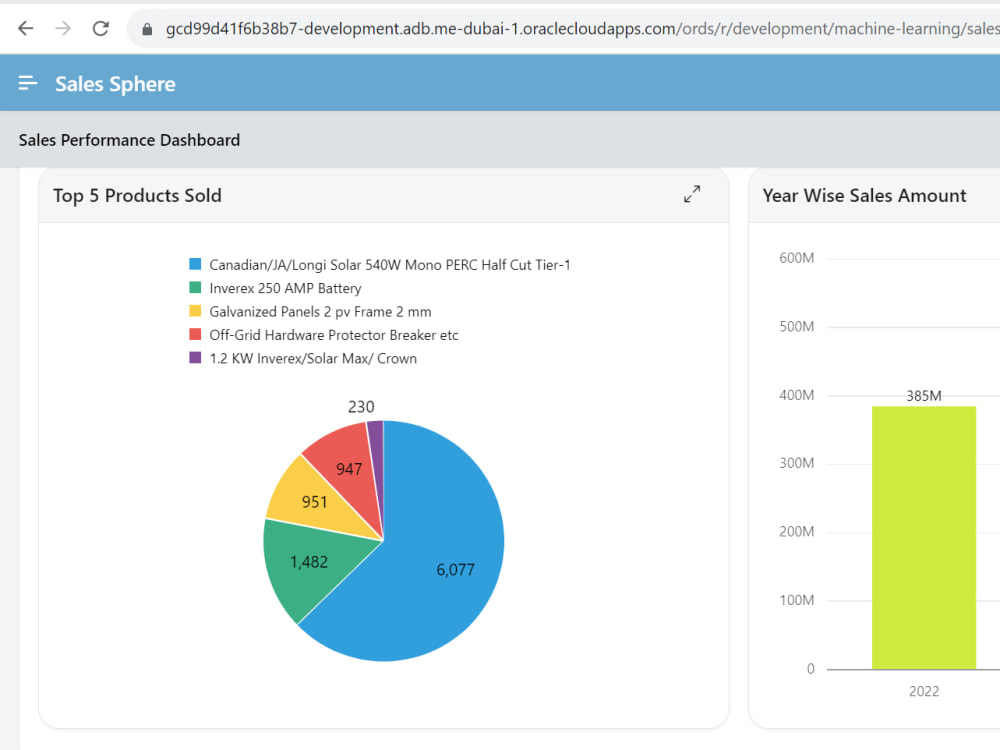This screenshot has height=750, width=1000.
Task: Click legend text Inverex 250 AMP Battery
Action: (x=285, y=288)
